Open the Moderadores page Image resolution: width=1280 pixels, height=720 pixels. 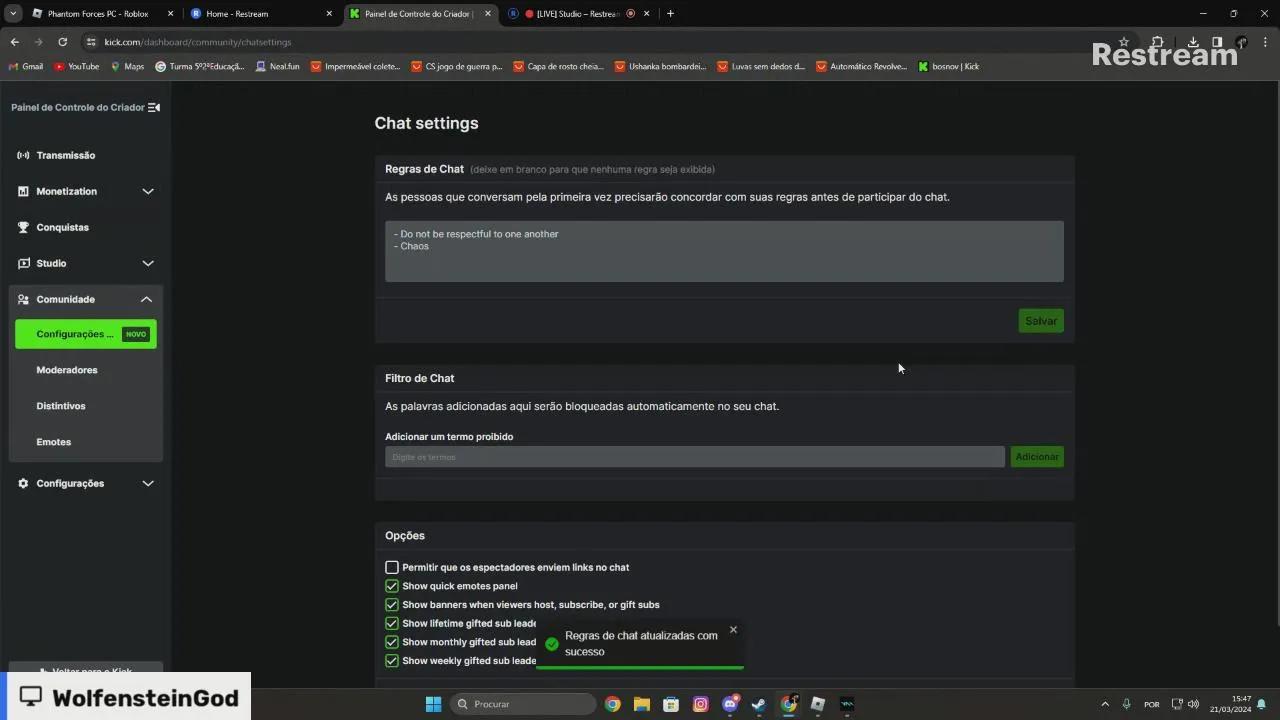pyautogui.click(x=67, y=370)
